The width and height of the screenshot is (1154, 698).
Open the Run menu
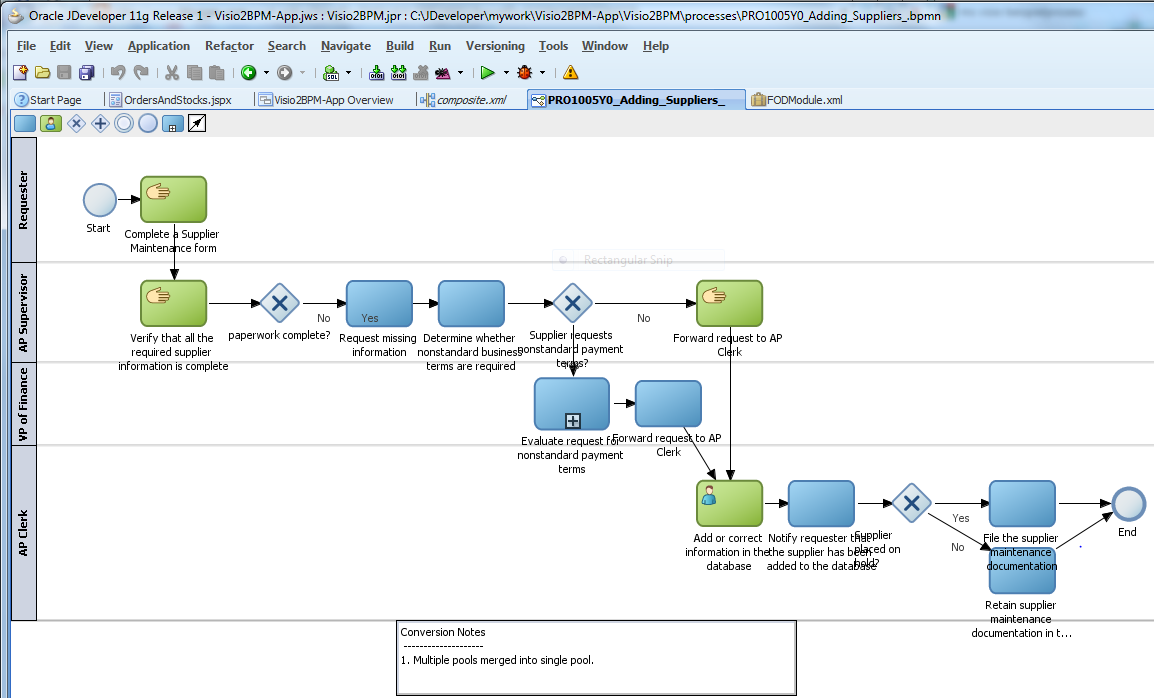pyautogui.click(x=440, y=46)
